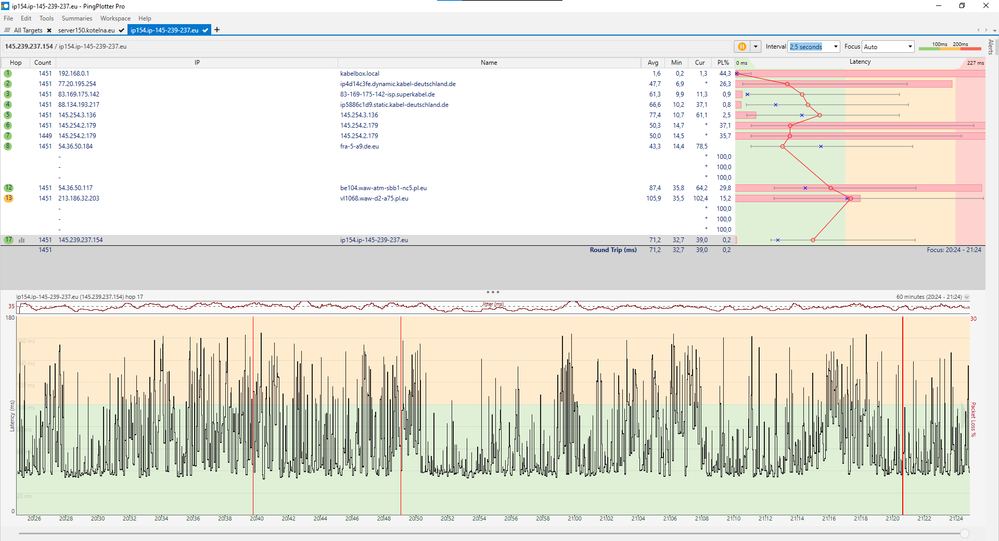Viewport: 999px width, 541px height.
Task: Click the tab scroll right arrow
Action: pyautogui.click(x=986, y=30)
